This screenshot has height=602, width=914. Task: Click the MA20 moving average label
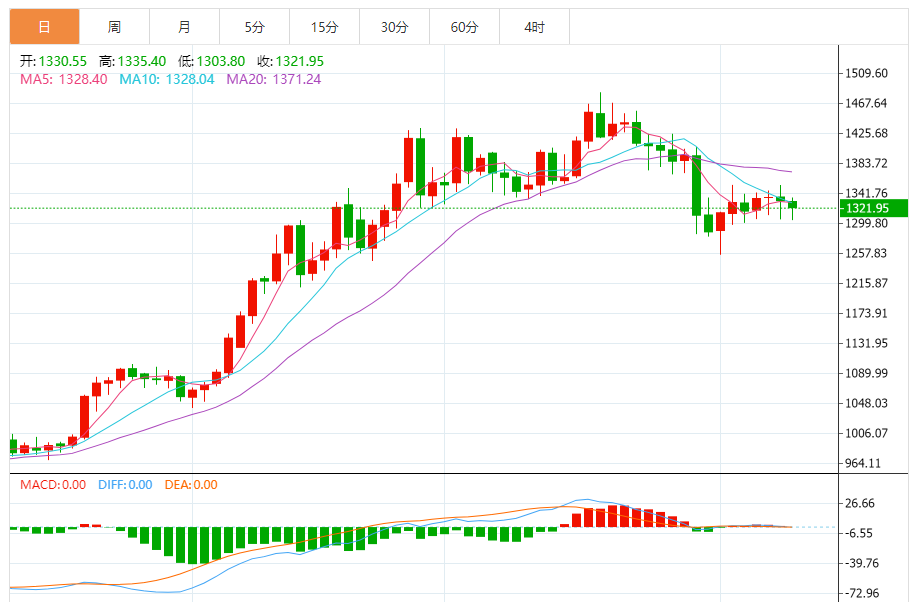pyautogui.click(x=273, y=79)
